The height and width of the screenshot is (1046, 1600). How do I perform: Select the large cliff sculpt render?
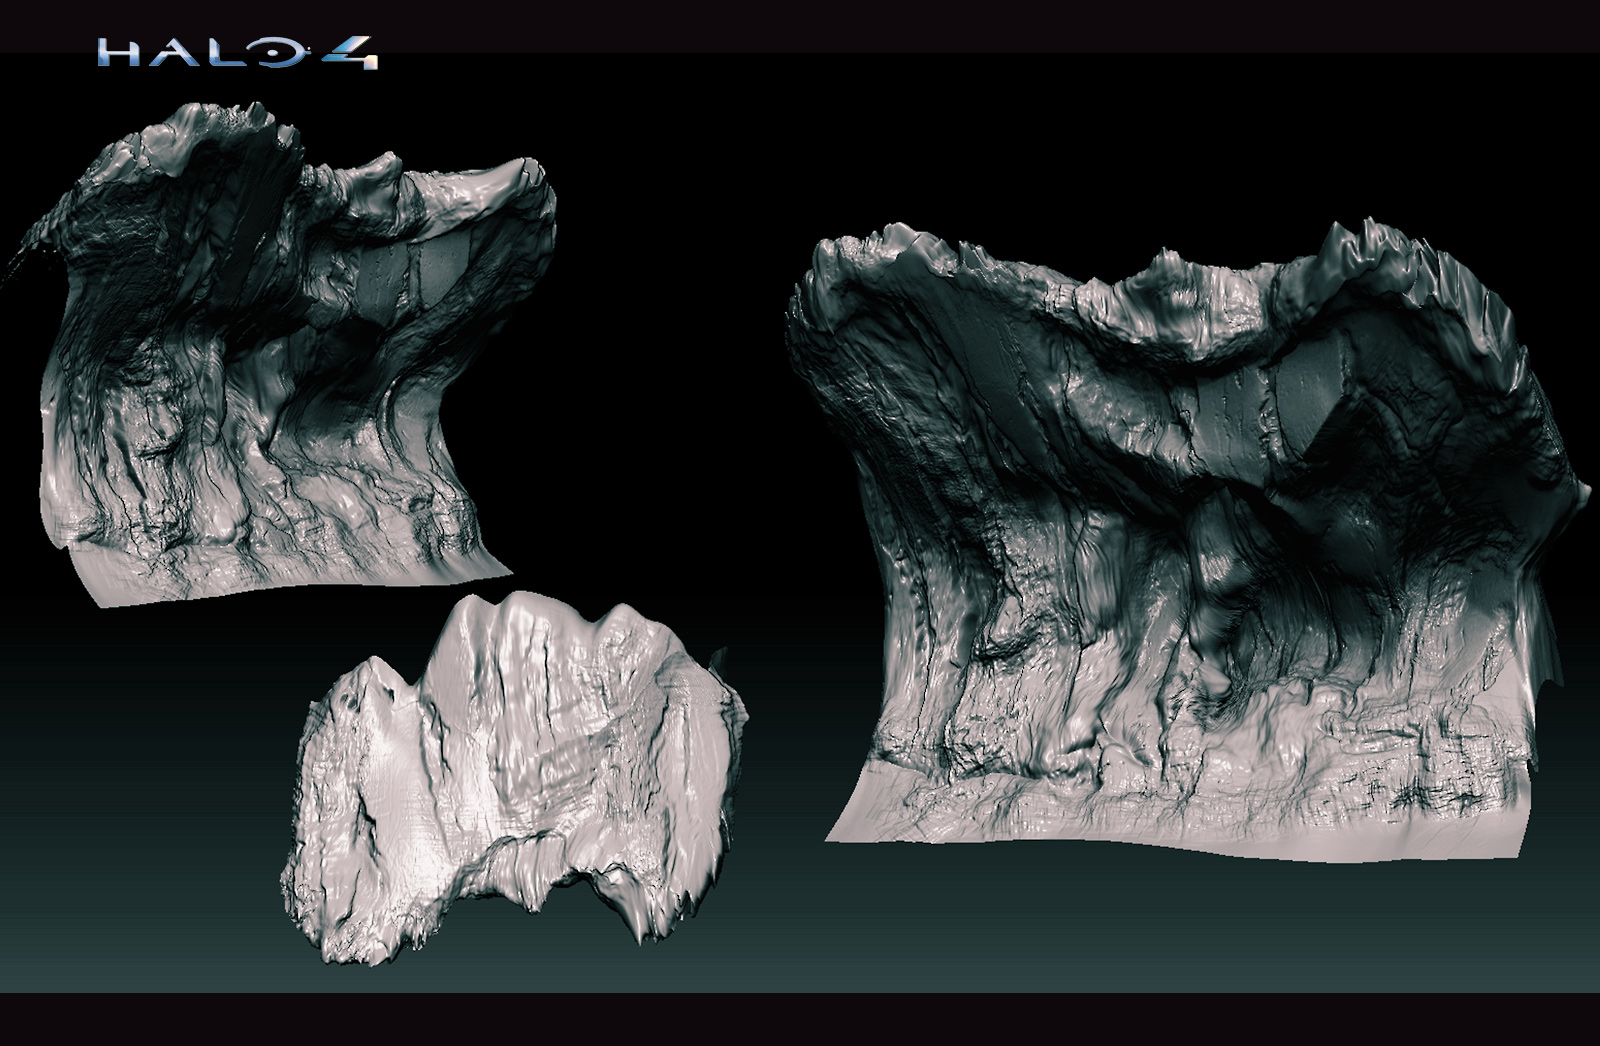(x=1187, y=538)
